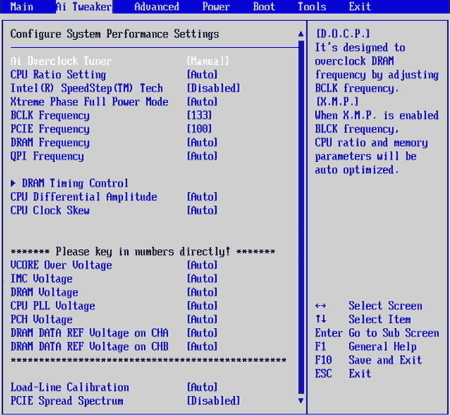Screen dimensions: 450x416
Task: Select the DRAM Frequency label
Action: 50,143
